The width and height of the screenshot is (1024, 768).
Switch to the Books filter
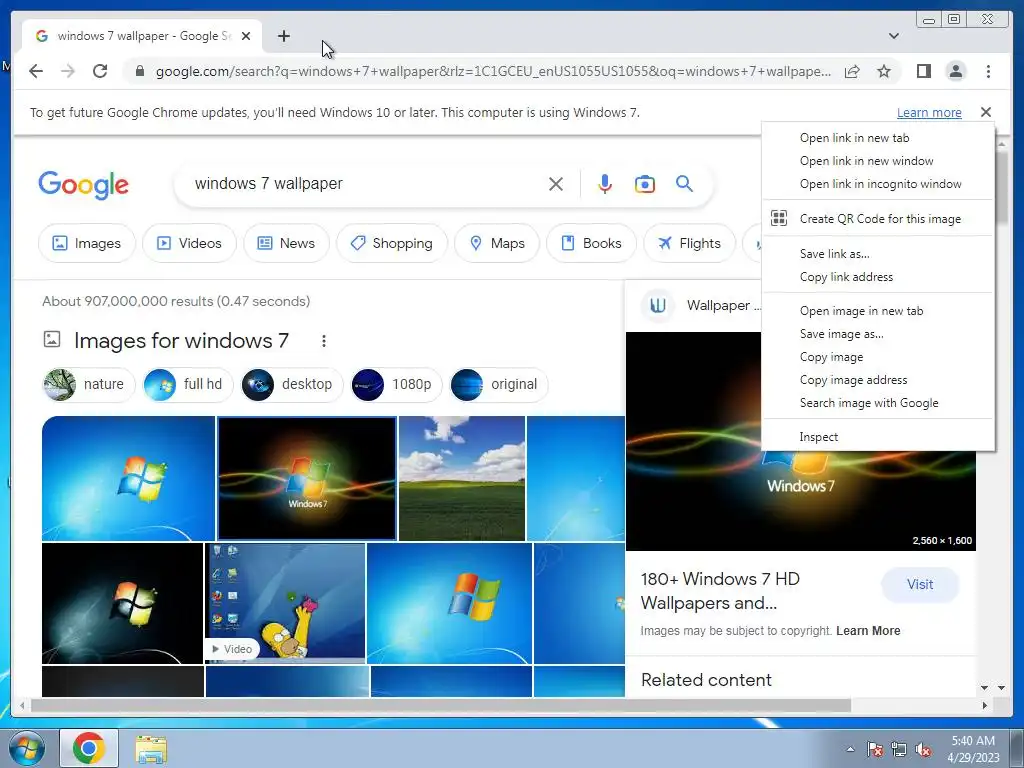(x=592, y=243)
